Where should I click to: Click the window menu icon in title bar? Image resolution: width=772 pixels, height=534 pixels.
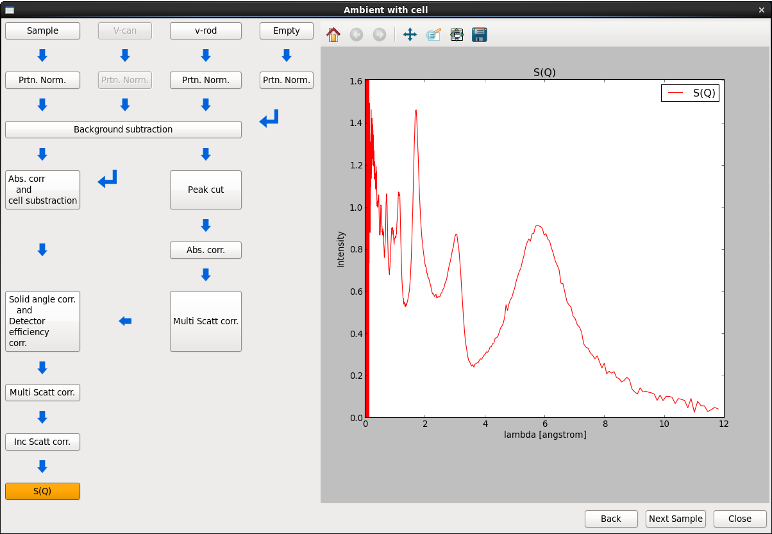pyautogui.click(x=9, y=10)
